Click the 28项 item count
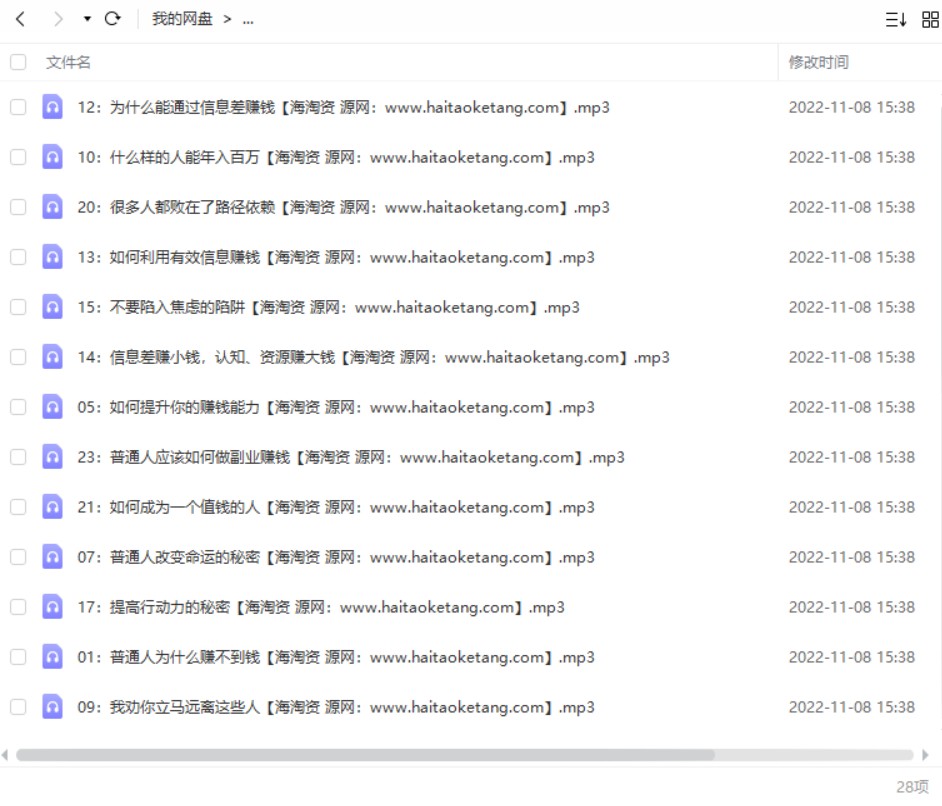This screenshot has width=942, height=806. click(912, 787)
